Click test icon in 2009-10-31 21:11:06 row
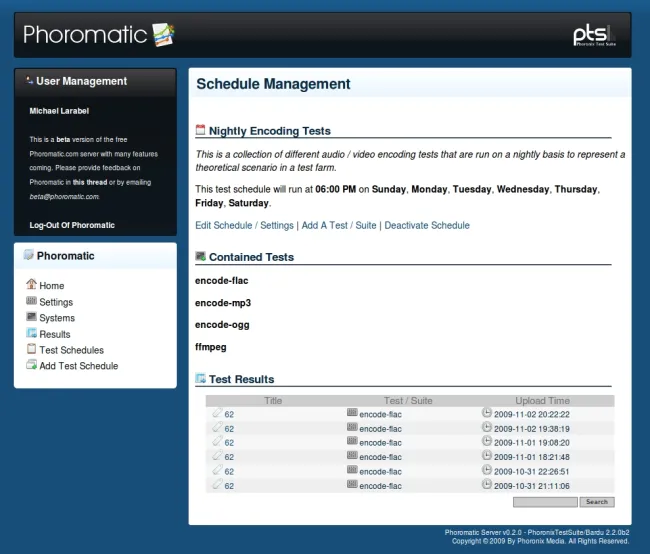 (352, 484)
